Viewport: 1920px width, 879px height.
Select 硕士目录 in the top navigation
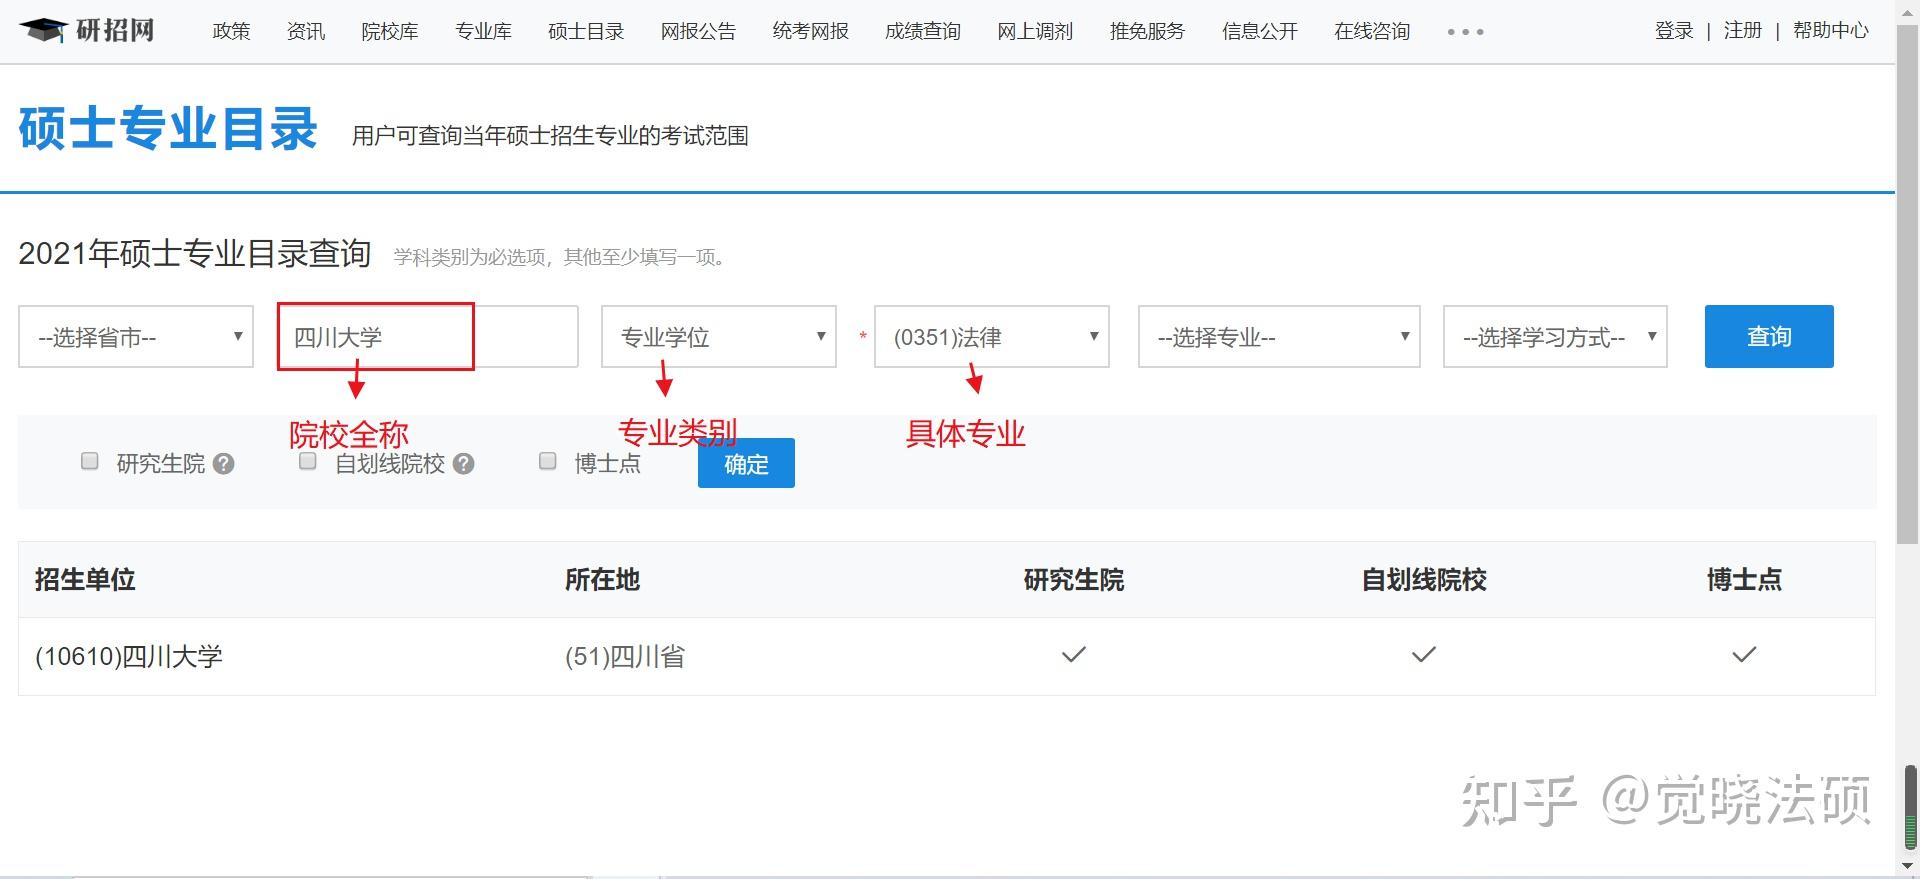[586, 31]
